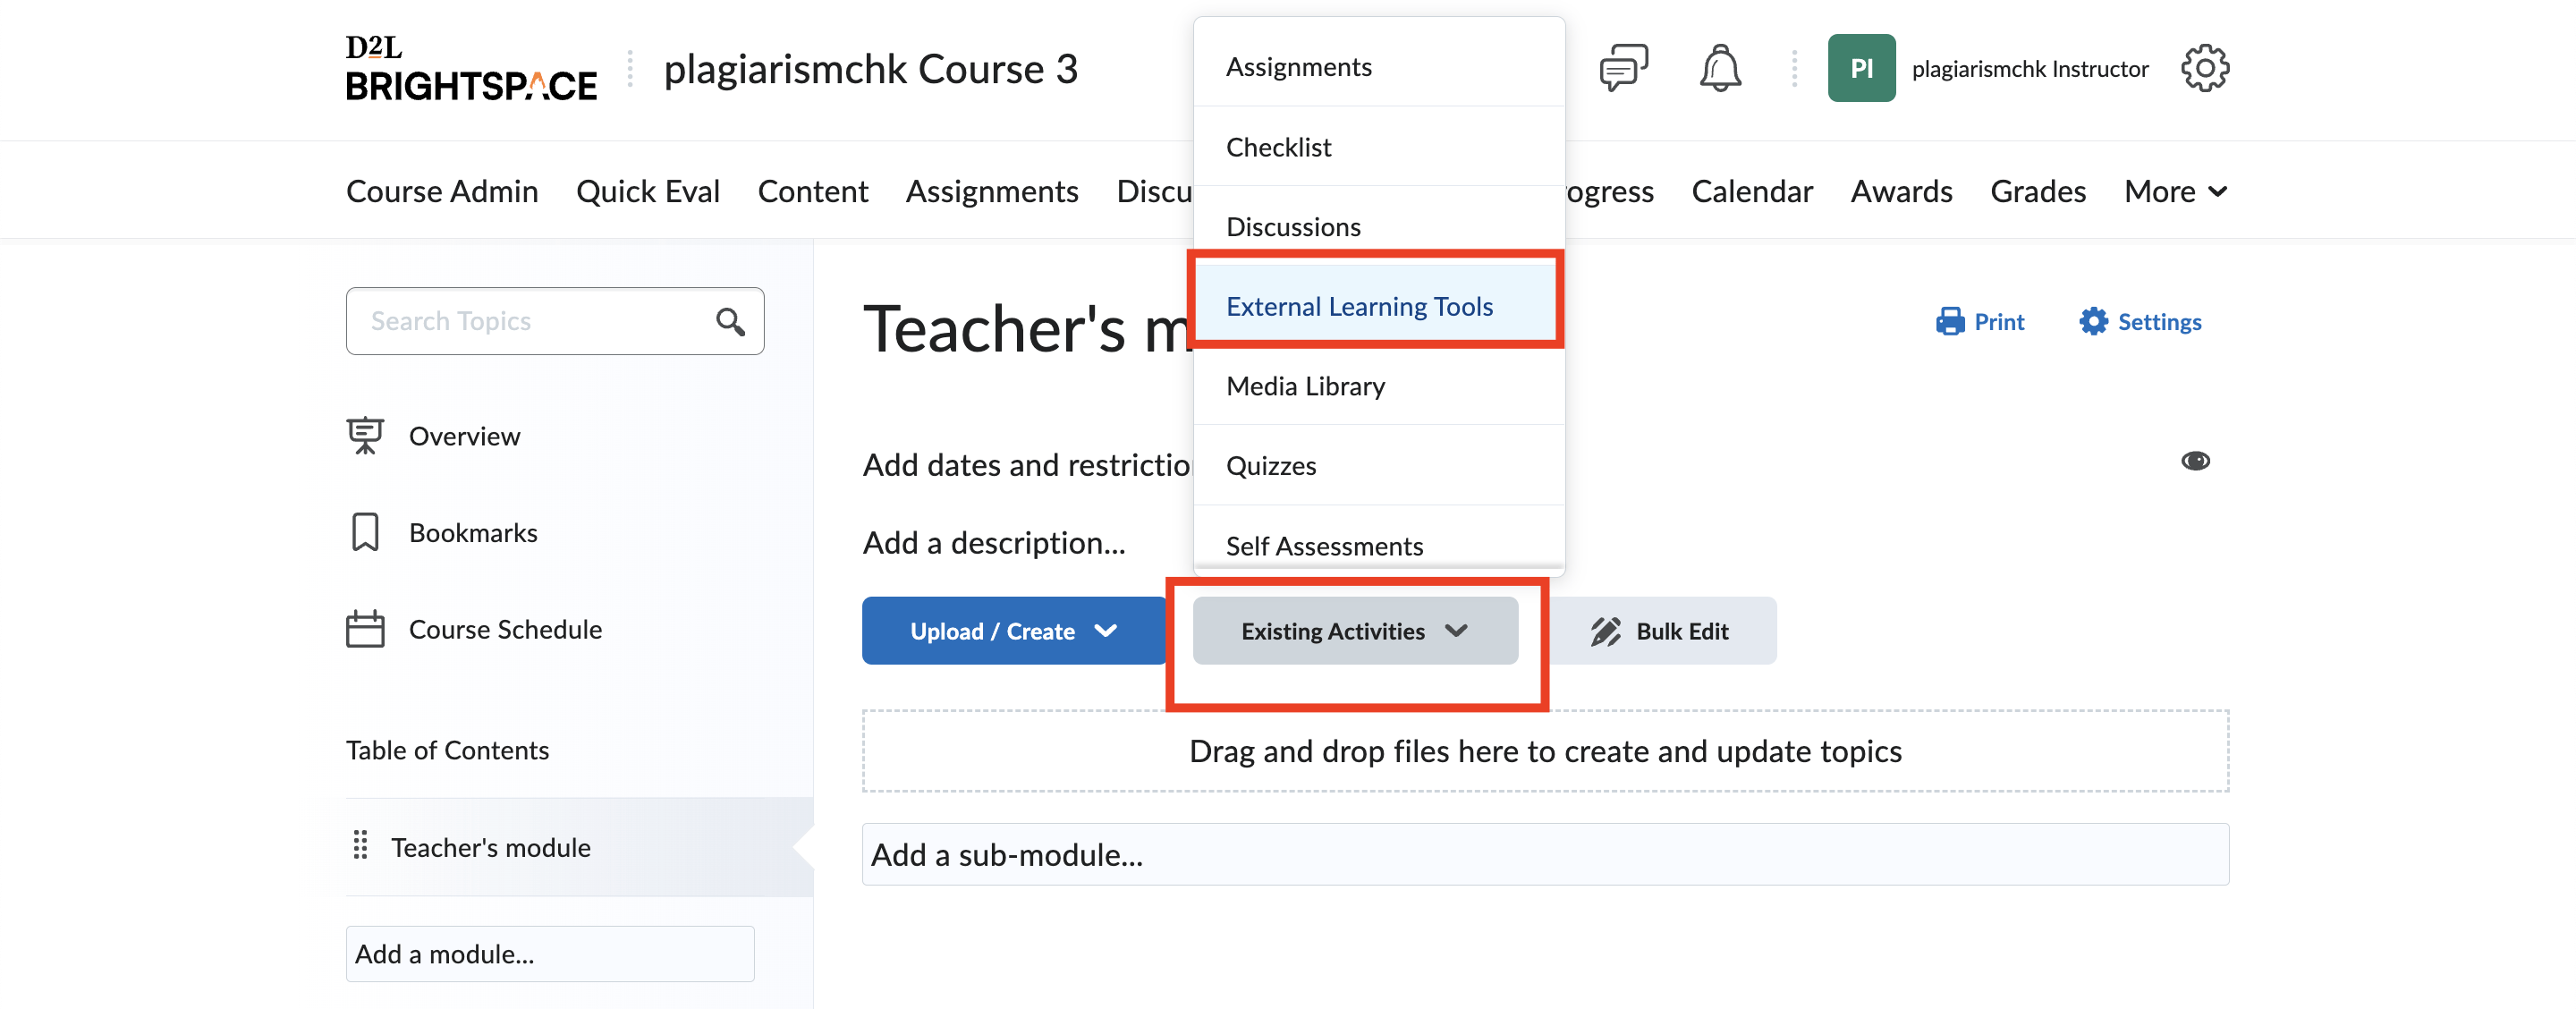The image size is (2576, 1009).
Task: Click the Overview sidebar icon
Action: coord(363,436)
